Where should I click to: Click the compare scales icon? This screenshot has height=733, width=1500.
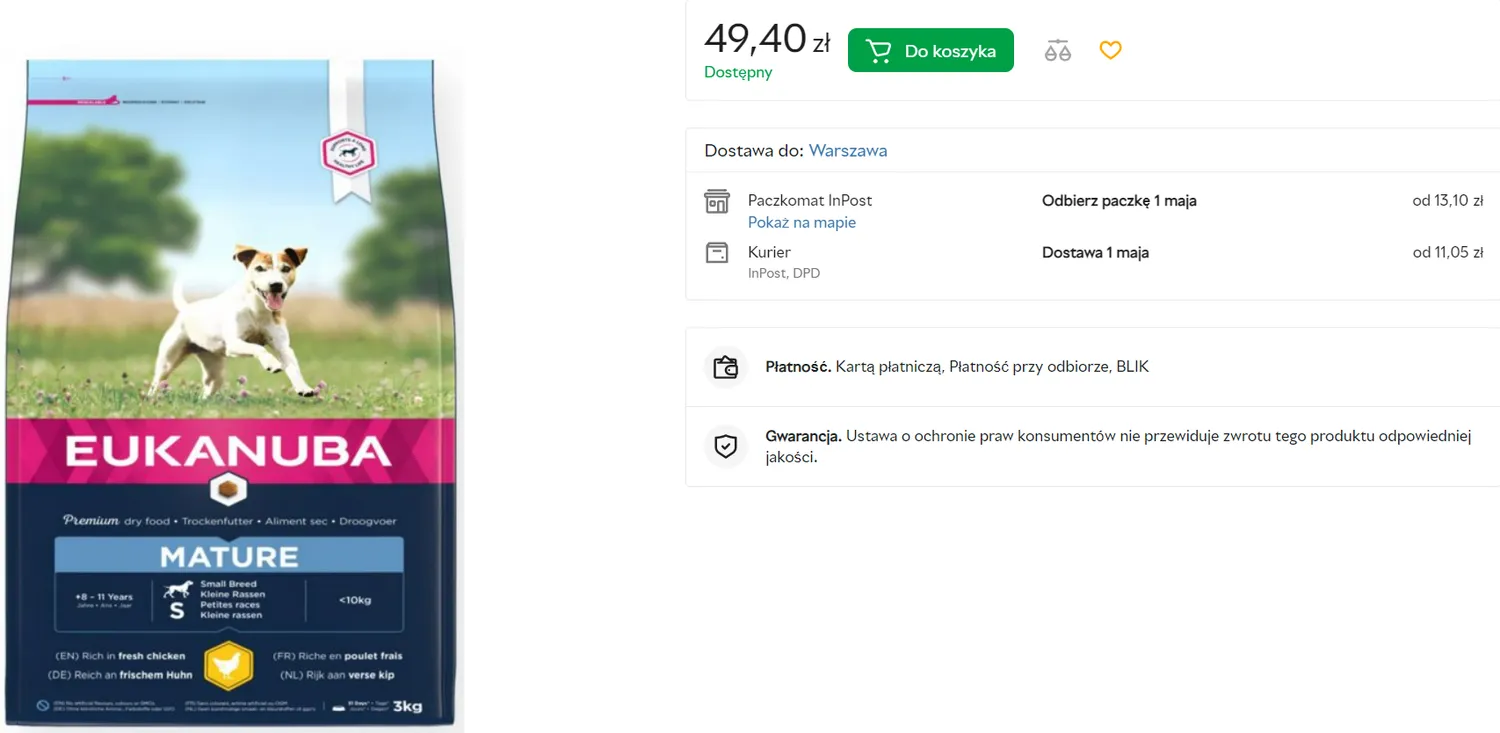(1057, 50)
